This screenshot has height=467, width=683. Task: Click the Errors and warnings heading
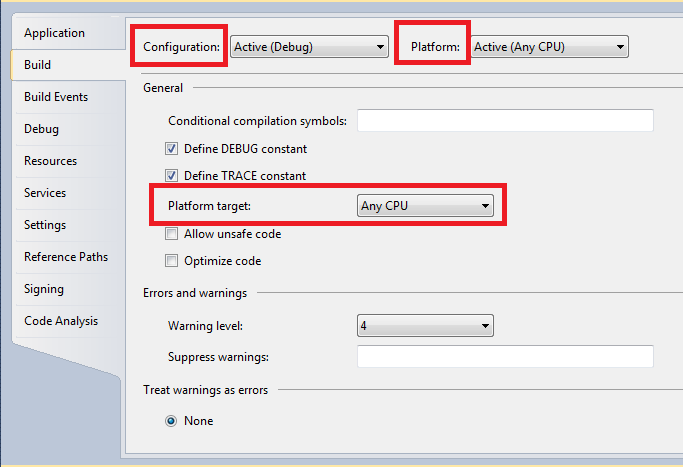(x=195, y=293)
